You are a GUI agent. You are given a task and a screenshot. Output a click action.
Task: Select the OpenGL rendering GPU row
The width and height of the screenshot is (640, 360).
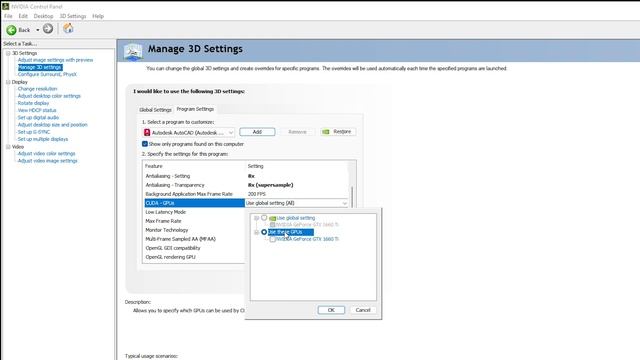click(x=194, y=257)
